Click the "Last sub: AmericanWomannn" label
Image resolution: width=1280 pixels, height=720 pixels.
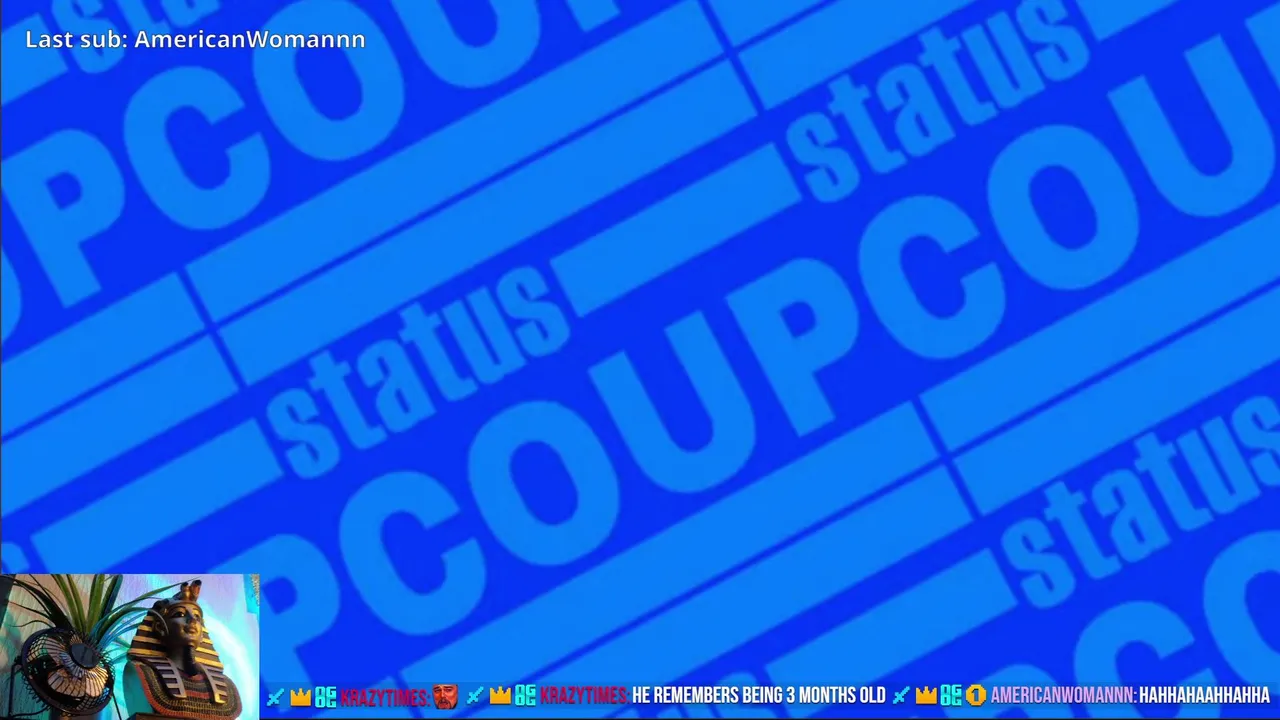(x=195, y=39)
